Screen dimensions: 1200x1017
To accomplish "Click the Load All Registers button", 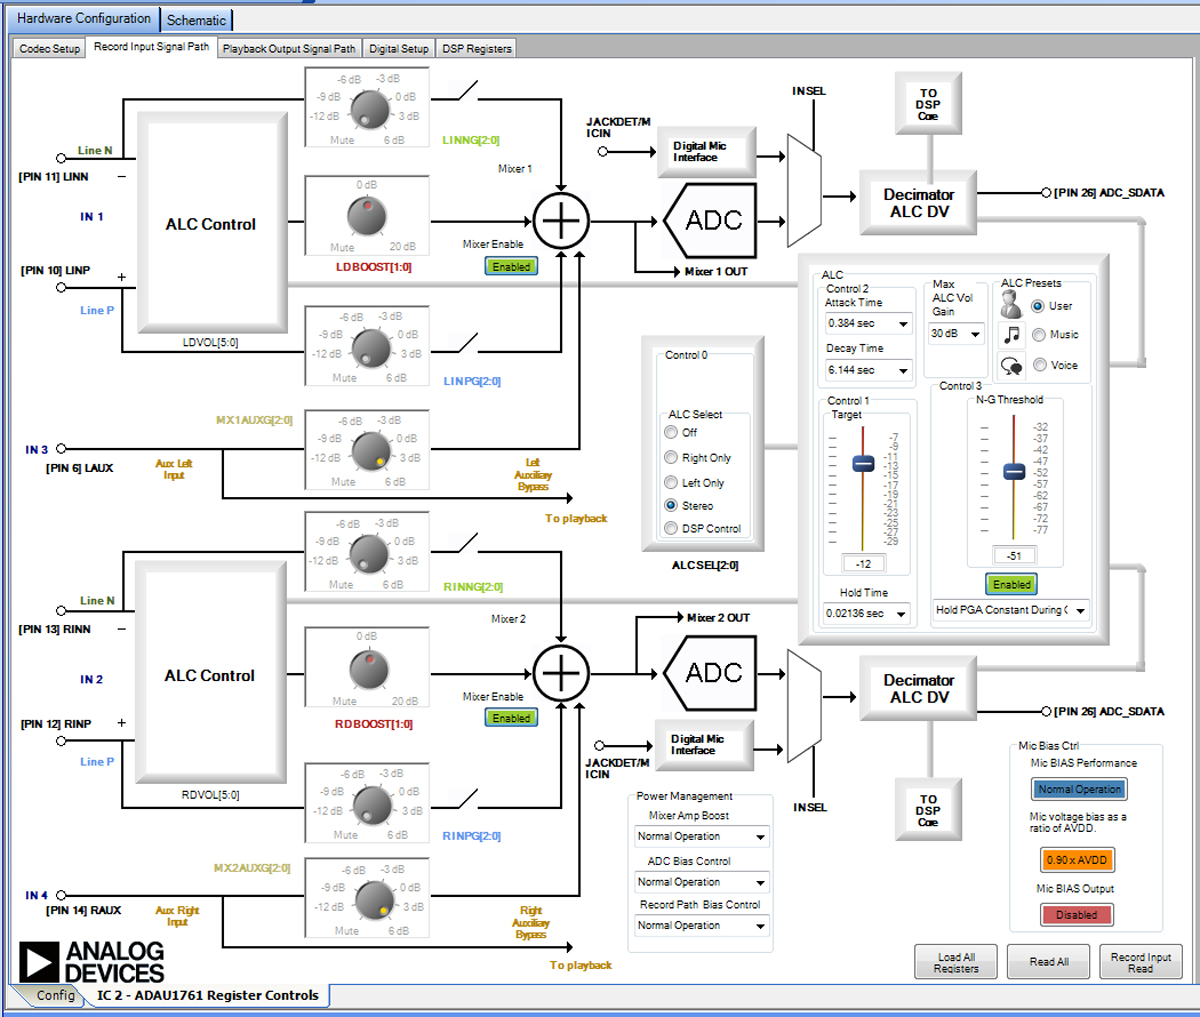I will pyautogui.click(x=956, y=962).
